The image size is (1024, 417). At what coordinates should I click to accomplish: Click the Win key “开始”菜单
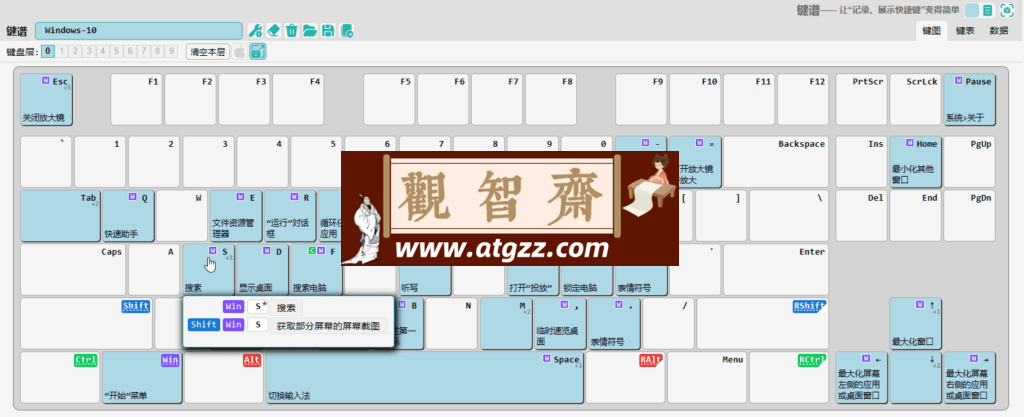142,378
